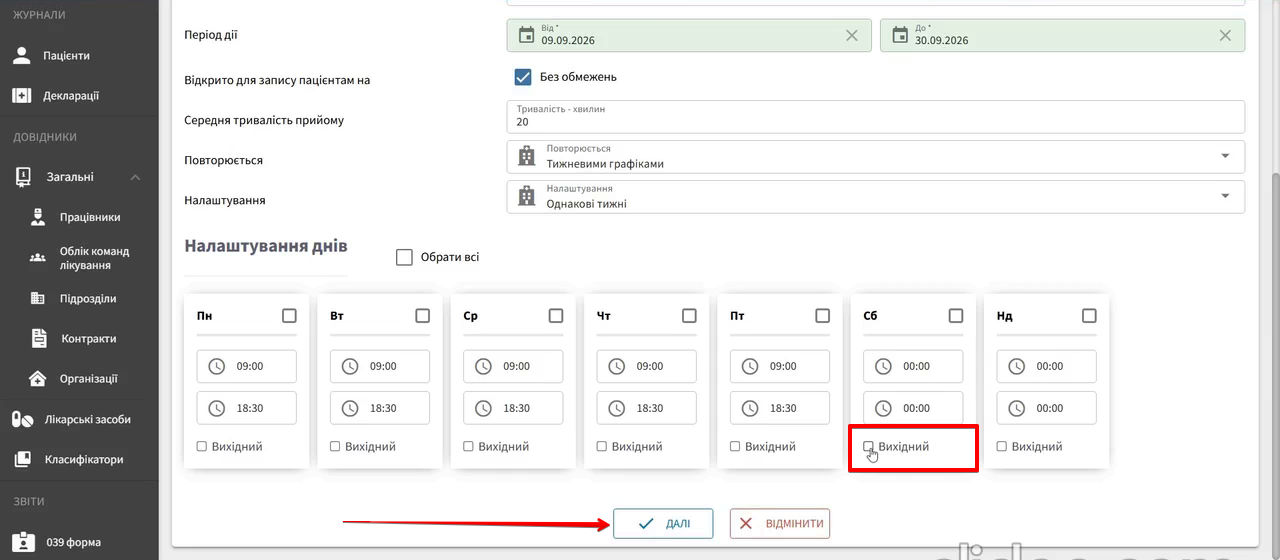Click the Класифікатори library icon
The width and height of the screenshot is (1280, 560).
(x=22, y=460)
